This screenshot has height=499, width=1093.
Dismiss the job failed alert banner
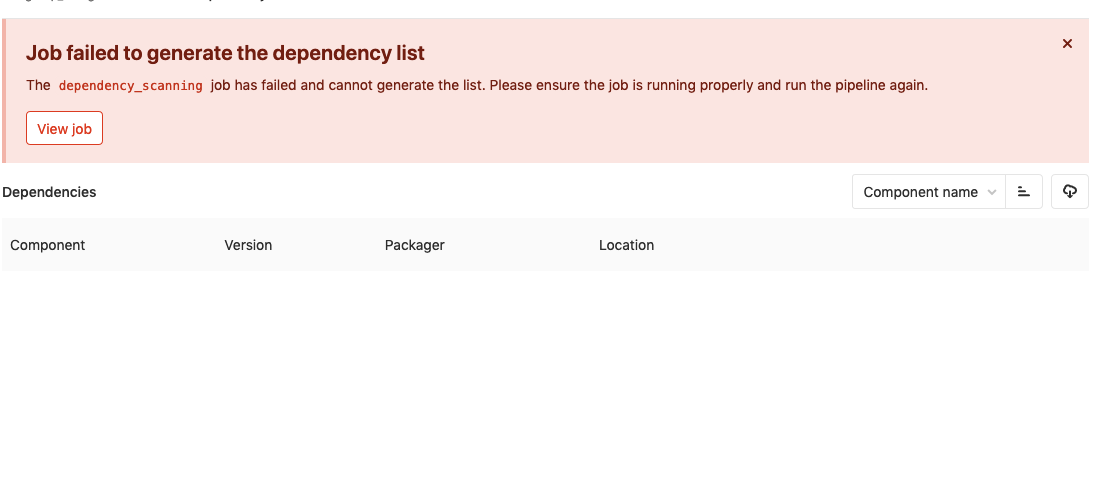[x=1067, y=44]
